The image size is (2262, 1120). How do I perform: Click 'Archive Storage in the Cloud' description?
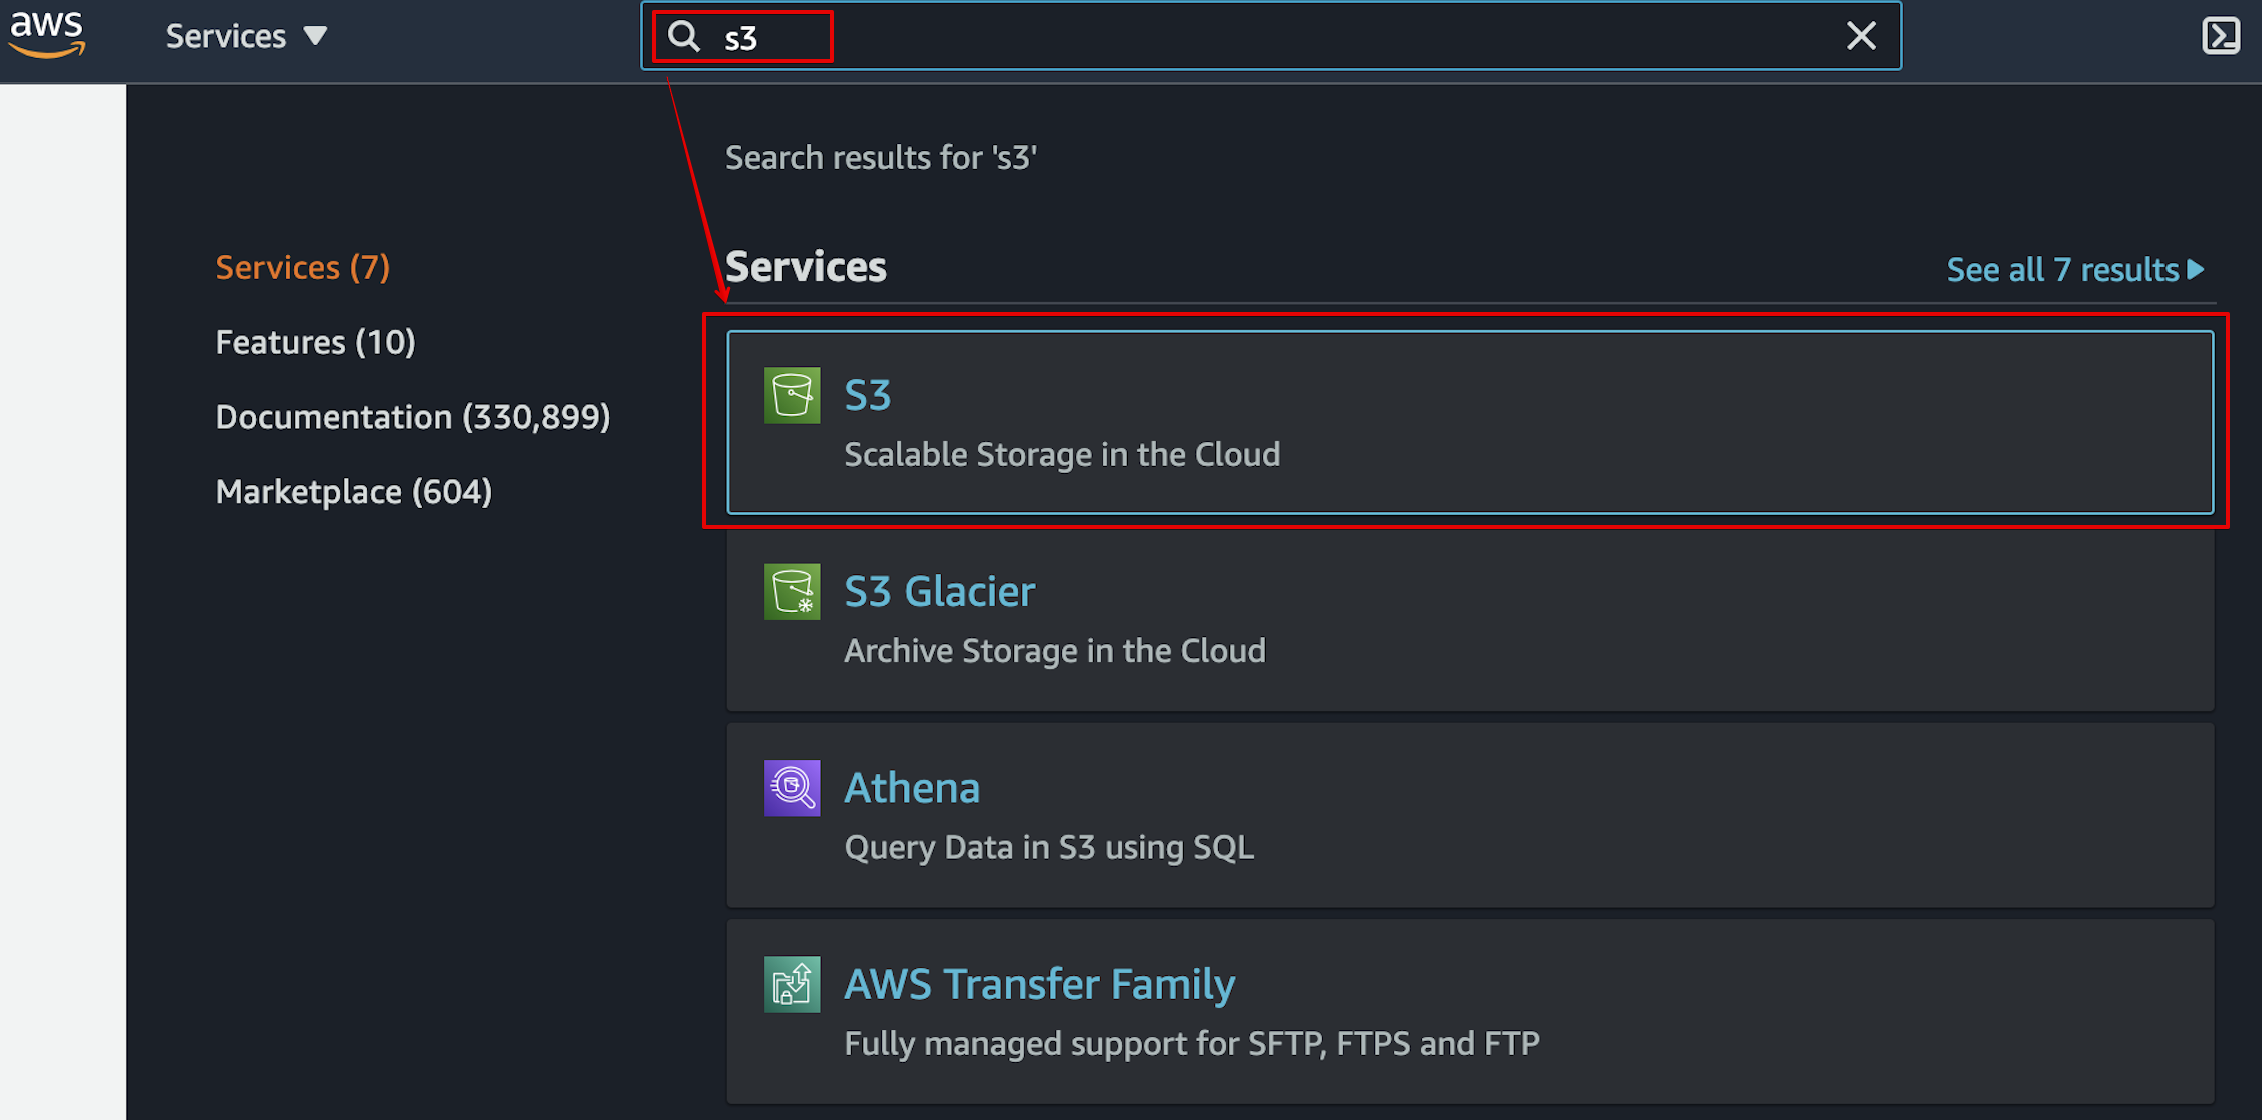point(1055,650)
